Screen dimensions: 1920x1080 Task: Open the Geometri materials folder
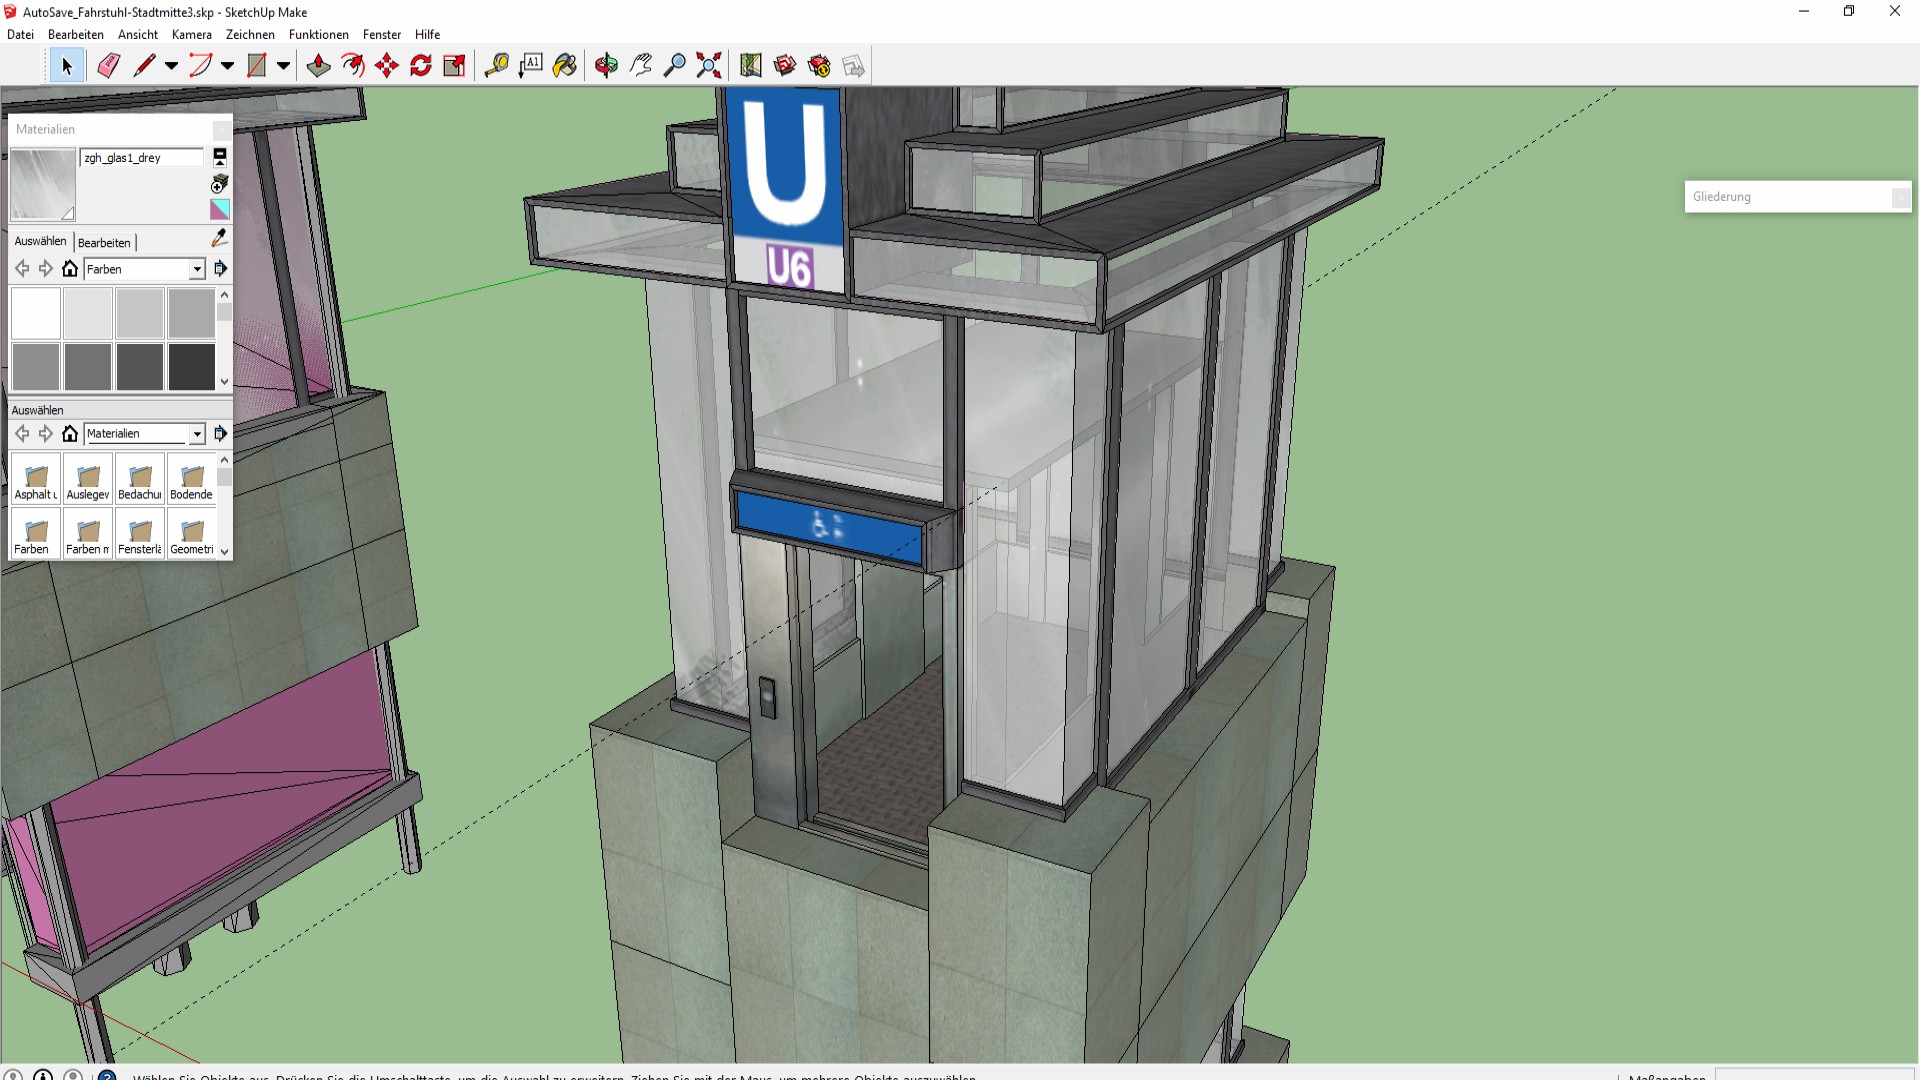pyautogui.click(x=191, y=533)
